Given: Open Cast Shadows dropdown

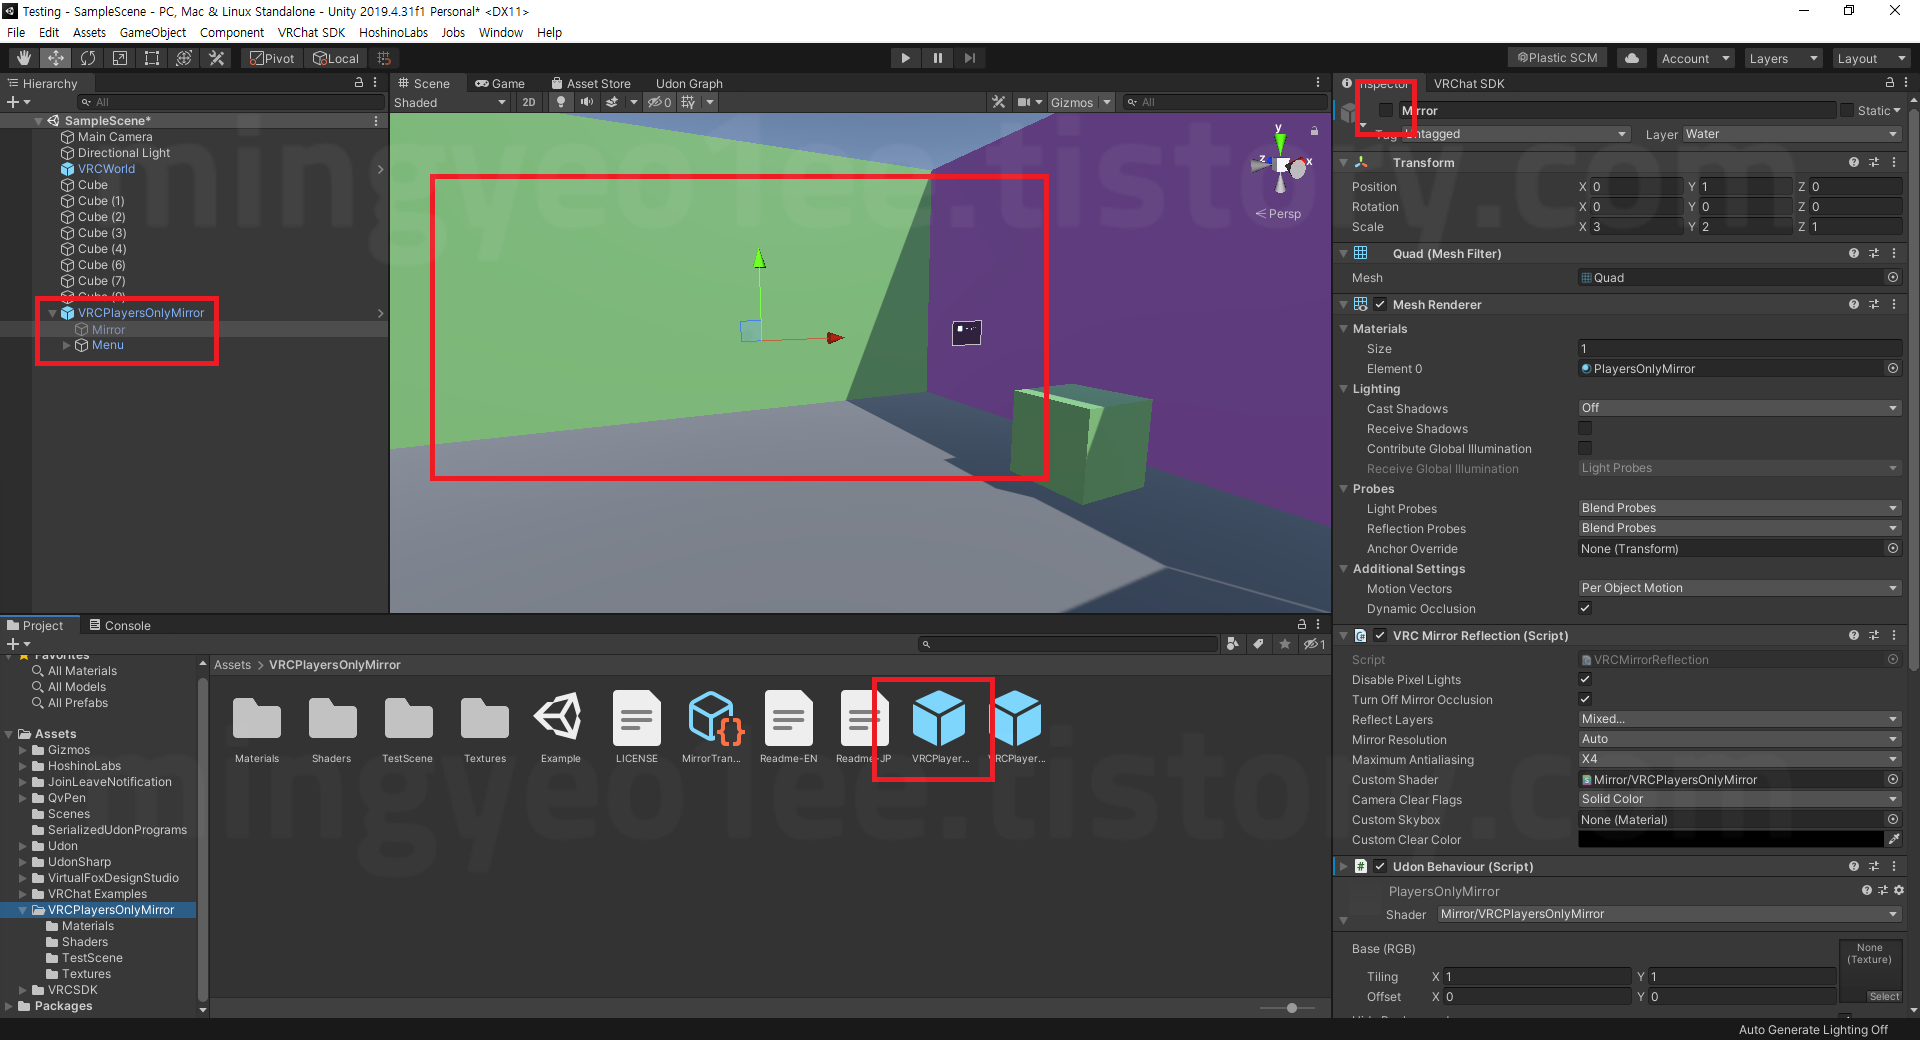Looking at the screenshot, I should pos(1740,408).
